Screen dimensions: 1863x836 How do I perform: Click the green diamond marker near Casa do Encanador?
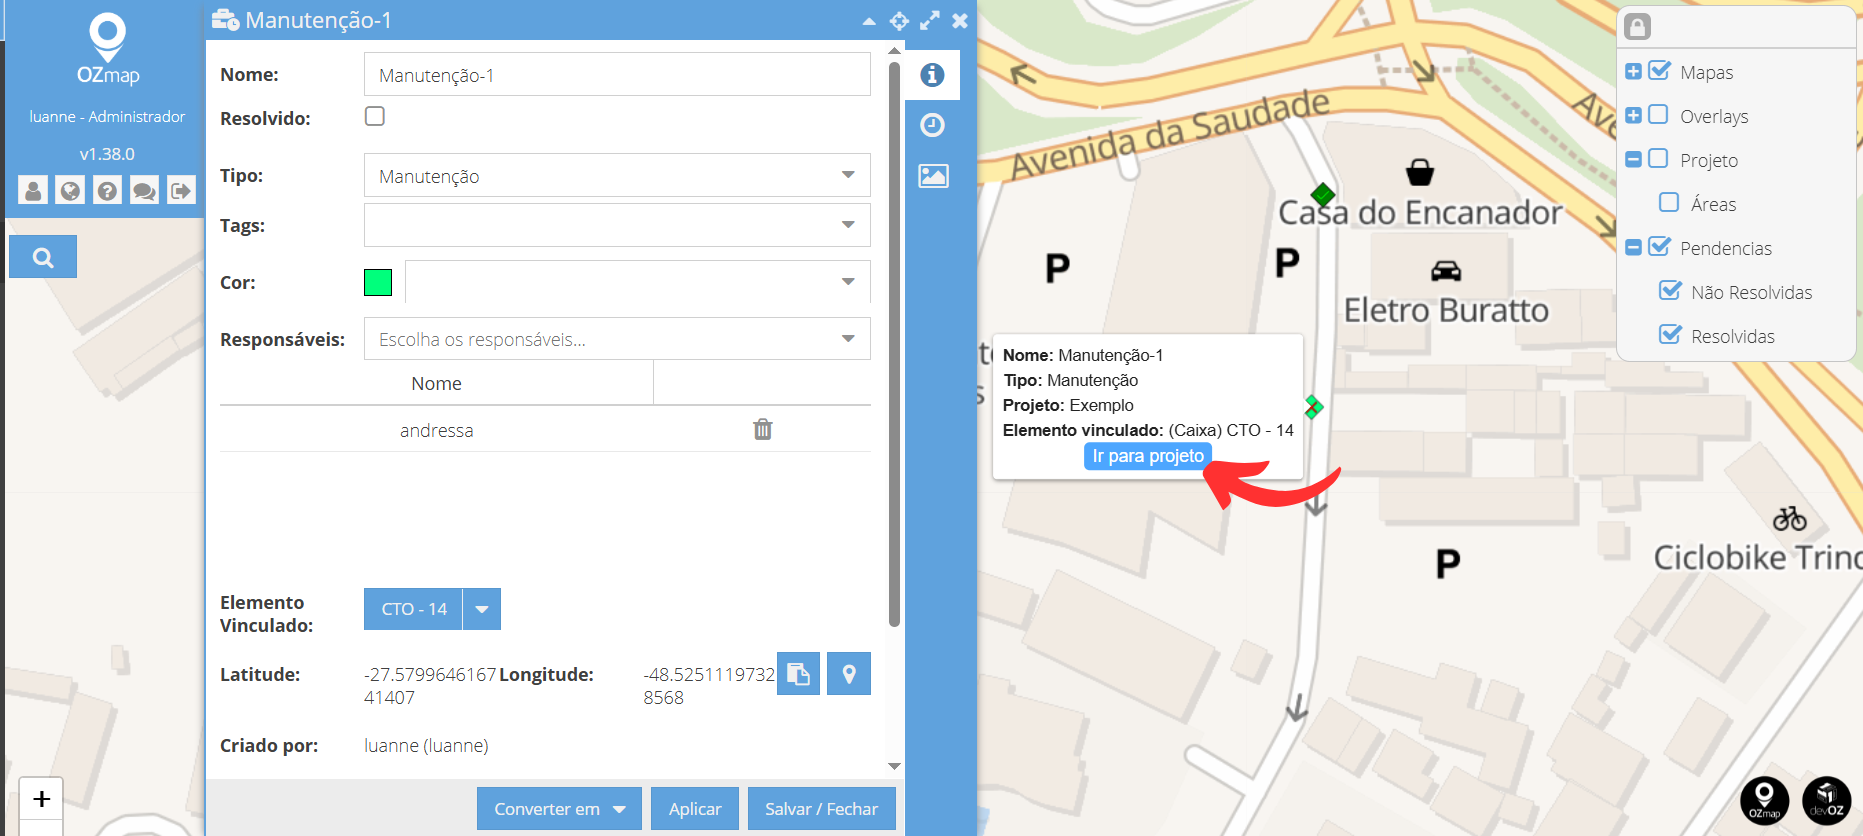tap(1323, 194)
